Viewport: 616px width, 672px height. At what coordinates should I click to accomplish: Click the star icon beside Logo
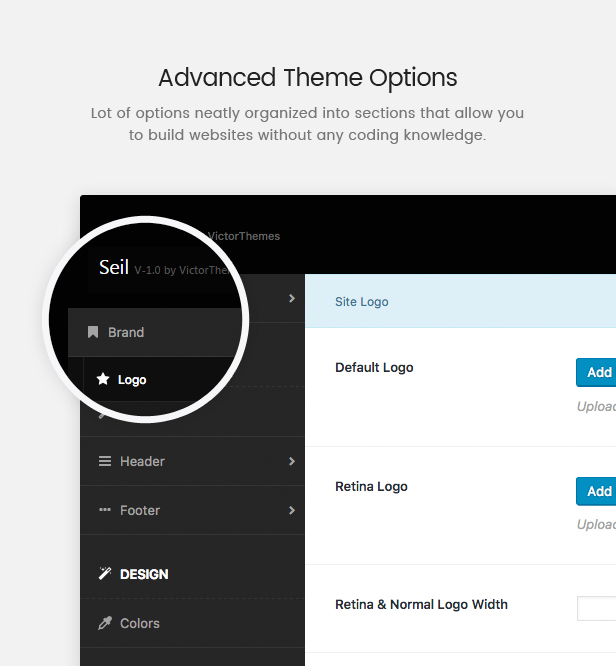point(103,380)
